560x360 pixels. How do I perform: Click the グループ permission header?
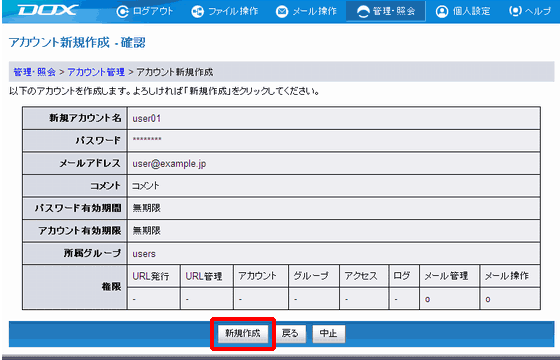coord(311,276)
